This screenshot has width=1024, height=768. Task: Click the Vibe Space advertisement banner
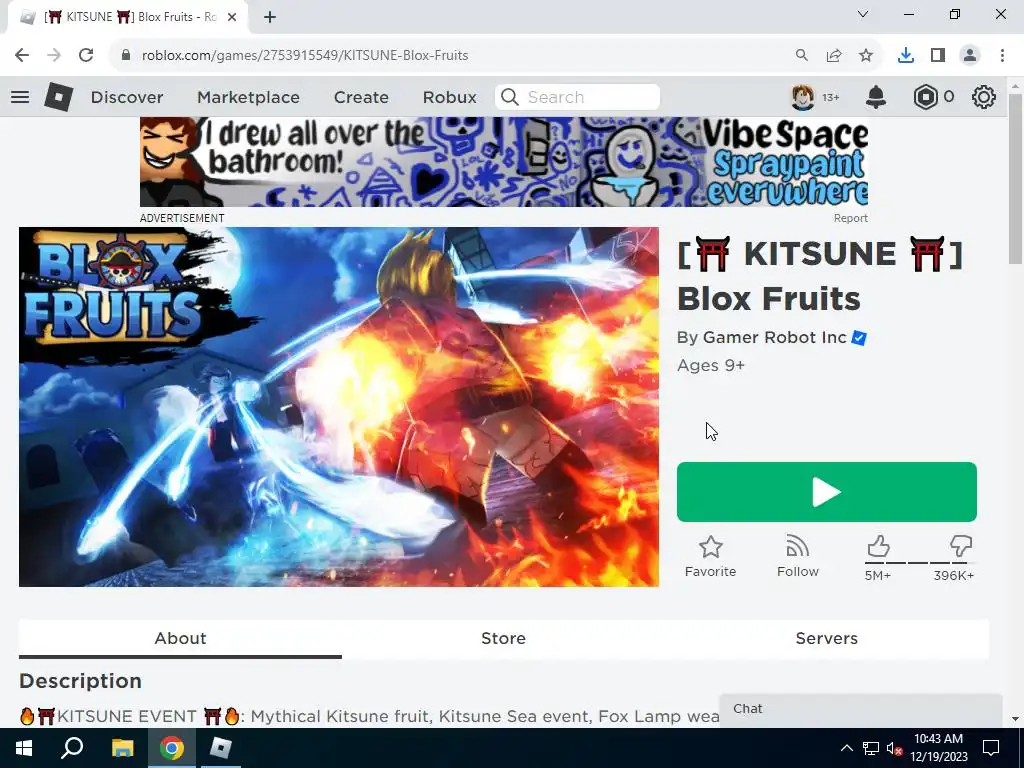tap(504, 162)
